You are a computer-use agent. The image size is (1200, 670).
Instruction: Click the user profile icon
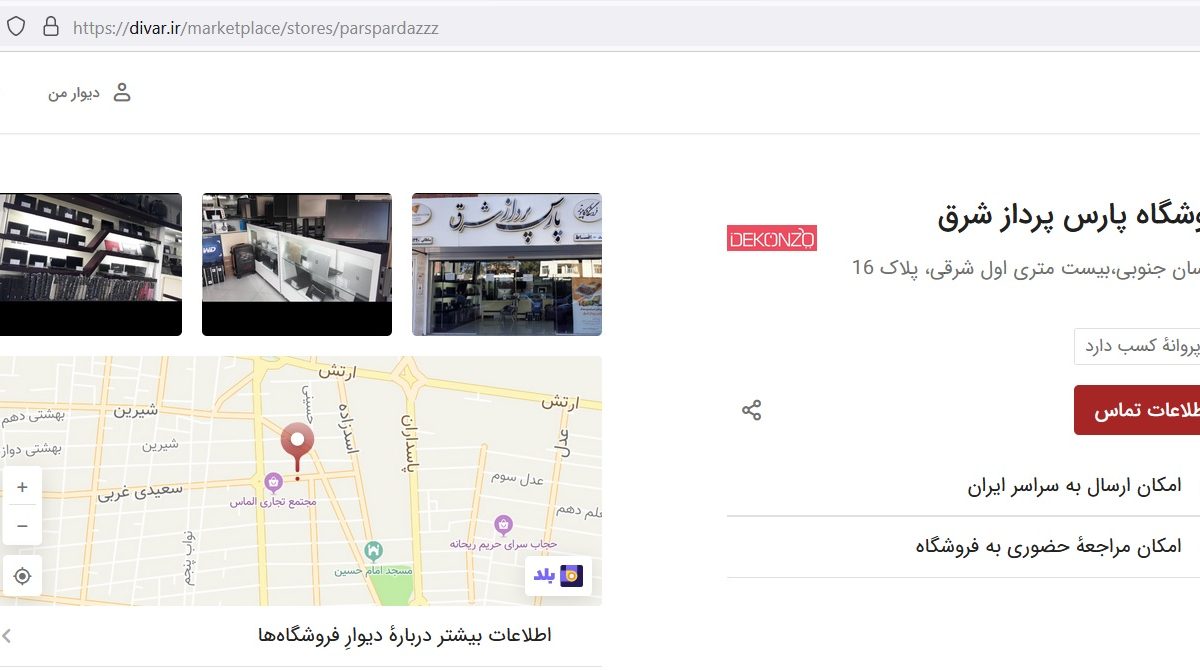point(122,93)
